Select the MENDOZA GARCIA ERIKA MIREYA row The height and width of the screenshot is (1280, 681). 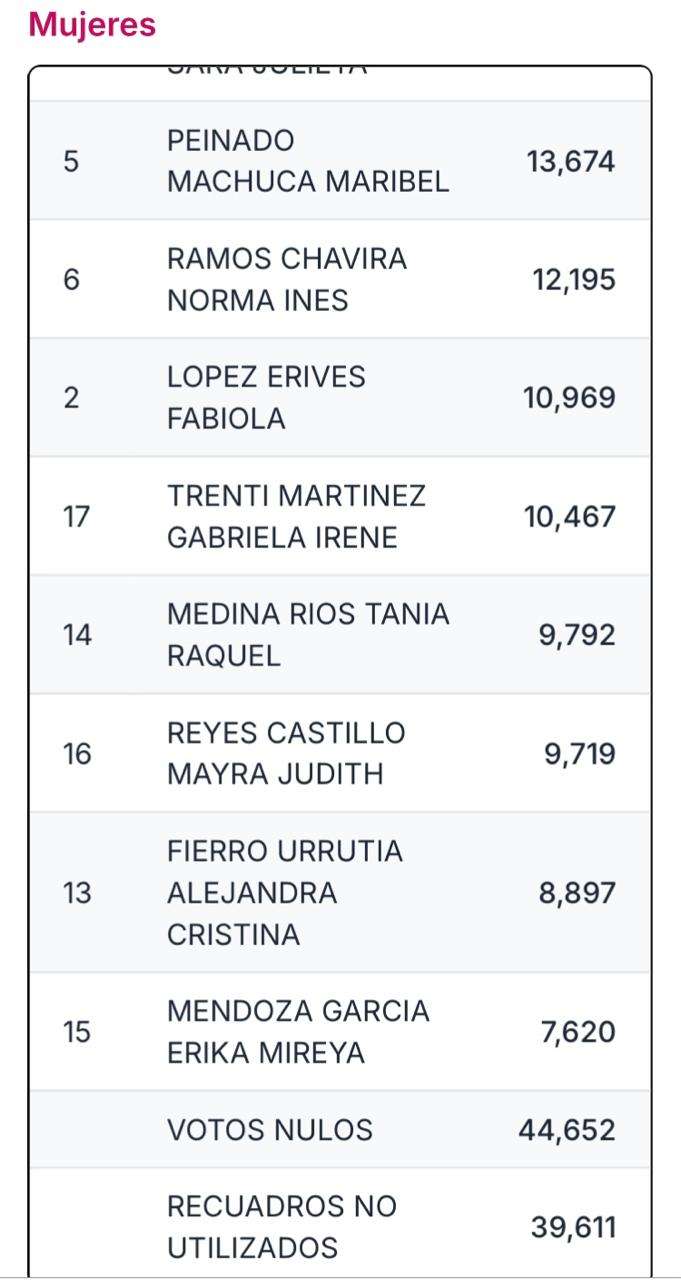click(297, 1032)
